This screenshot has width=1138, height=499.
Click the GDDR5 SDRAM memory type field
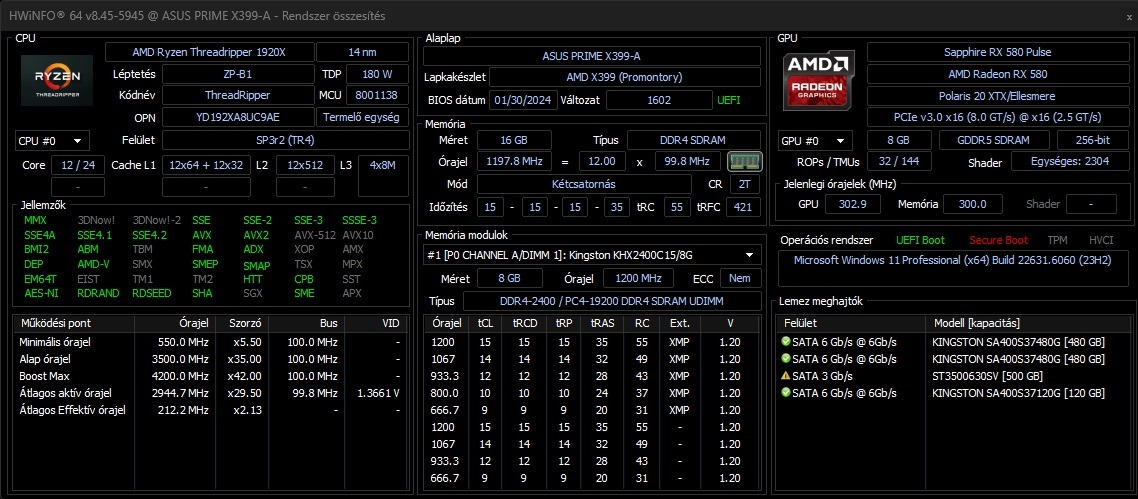coord(994,141)
